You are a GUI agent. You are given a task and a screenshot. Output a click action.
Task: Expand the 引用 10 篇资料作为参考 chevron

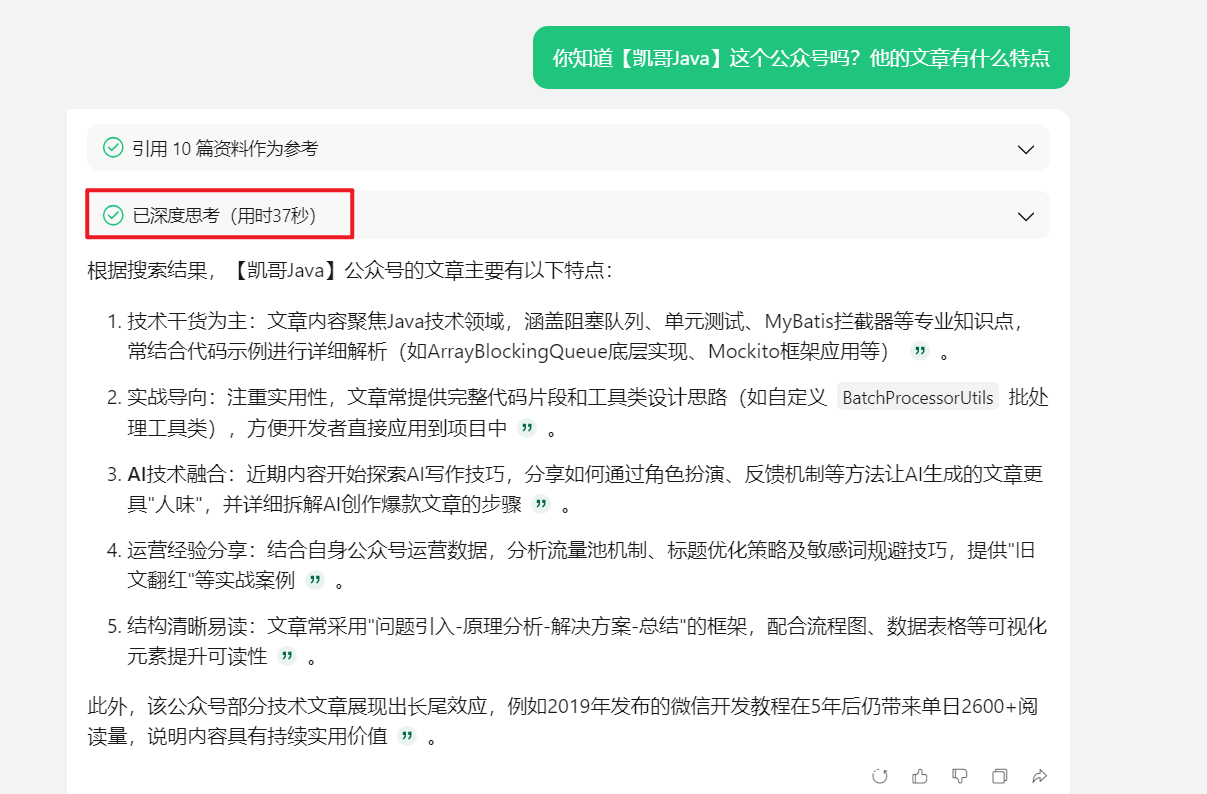pos(1025,149)
